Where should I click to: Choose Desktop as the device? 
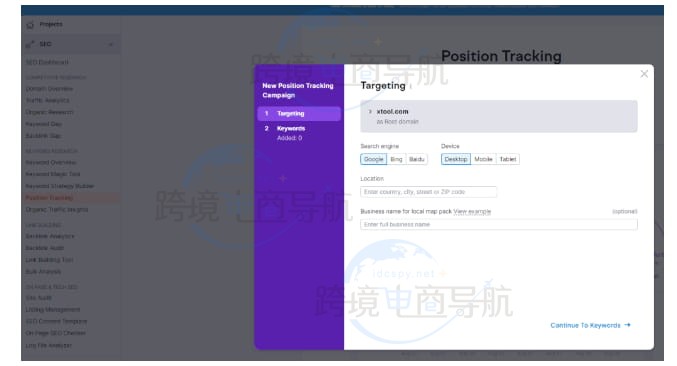456,159
